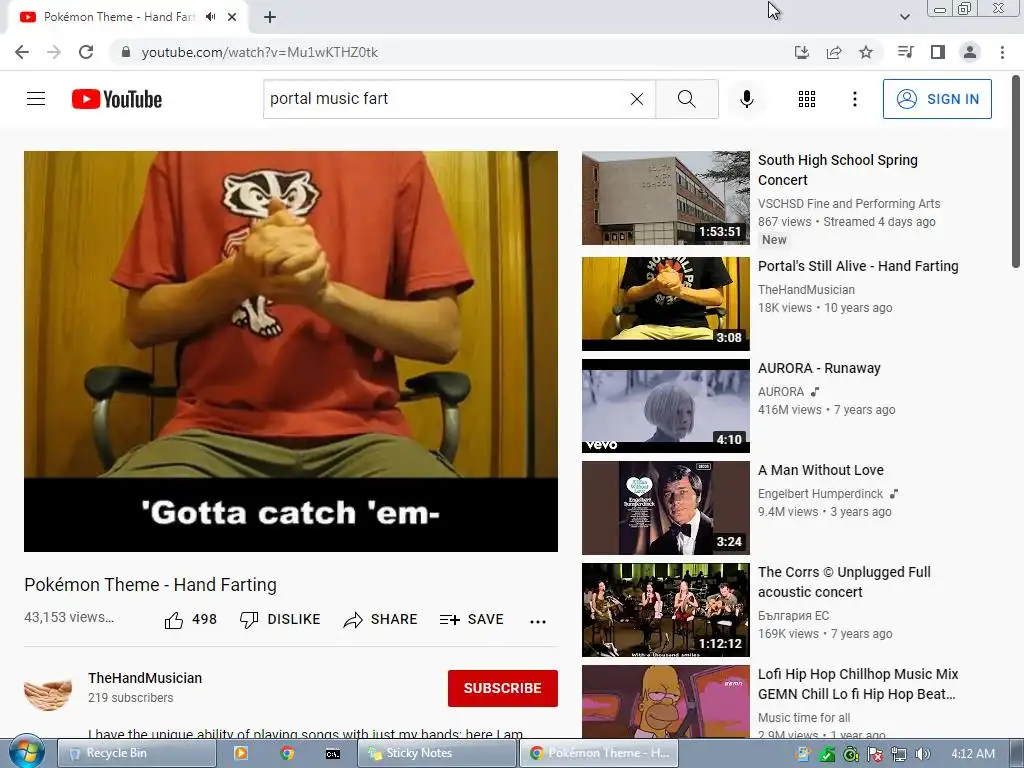Subscribe to TheHandMusician channel
This screenshot has width=1024, height=768.
[502, 688]
